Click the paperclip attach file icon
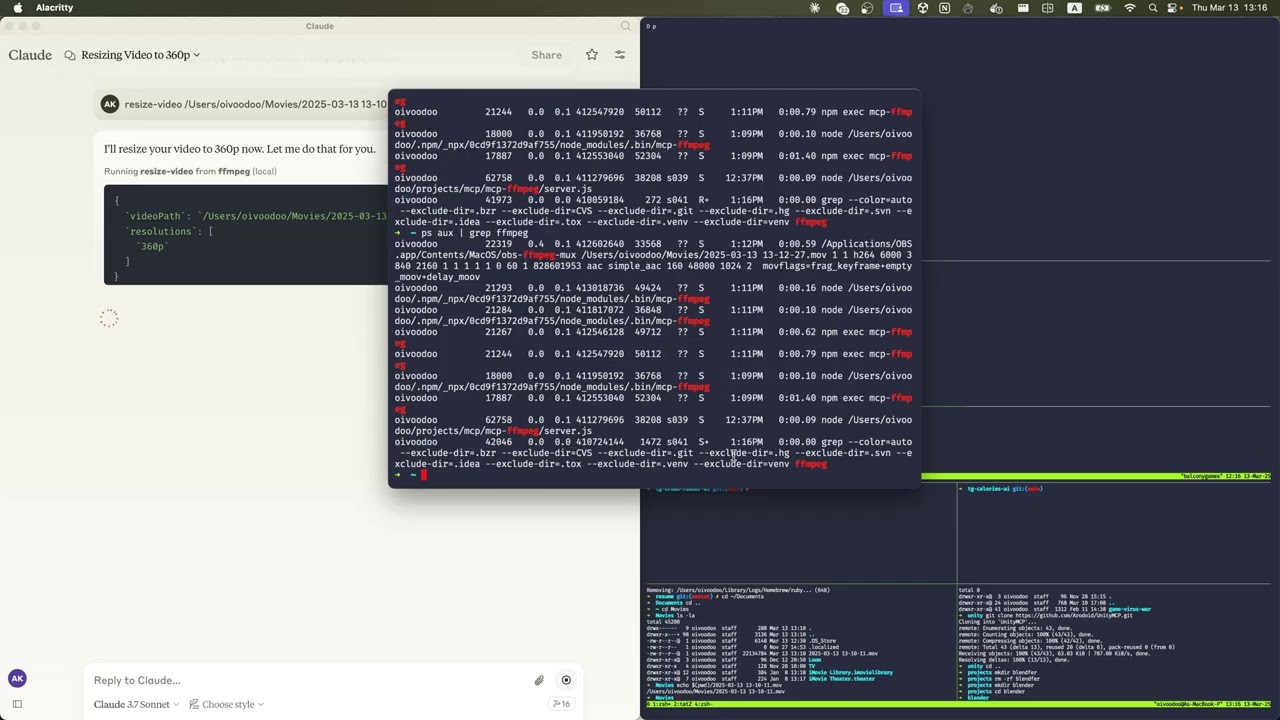The image size is (1280, 720). 539,680
